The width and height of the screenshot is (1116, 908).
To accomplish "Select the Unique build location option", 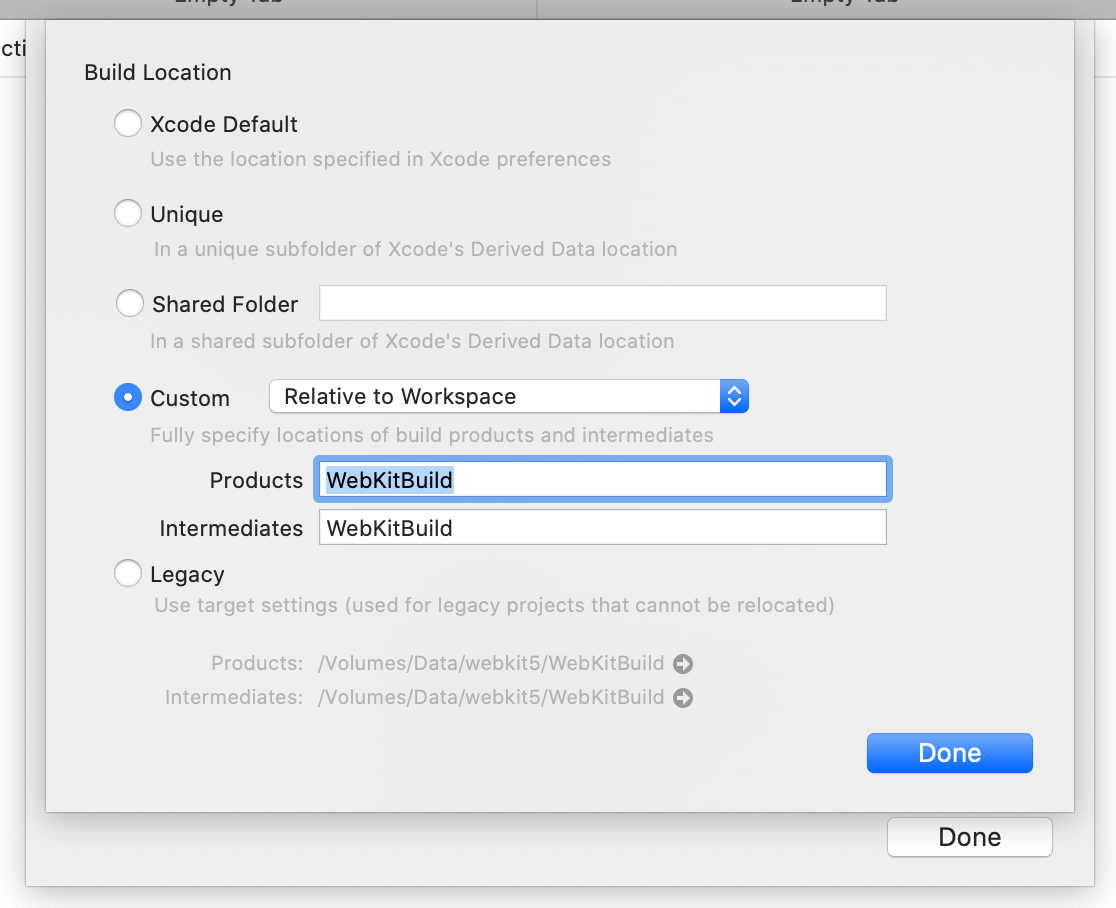I will click(x=128, y=213).
